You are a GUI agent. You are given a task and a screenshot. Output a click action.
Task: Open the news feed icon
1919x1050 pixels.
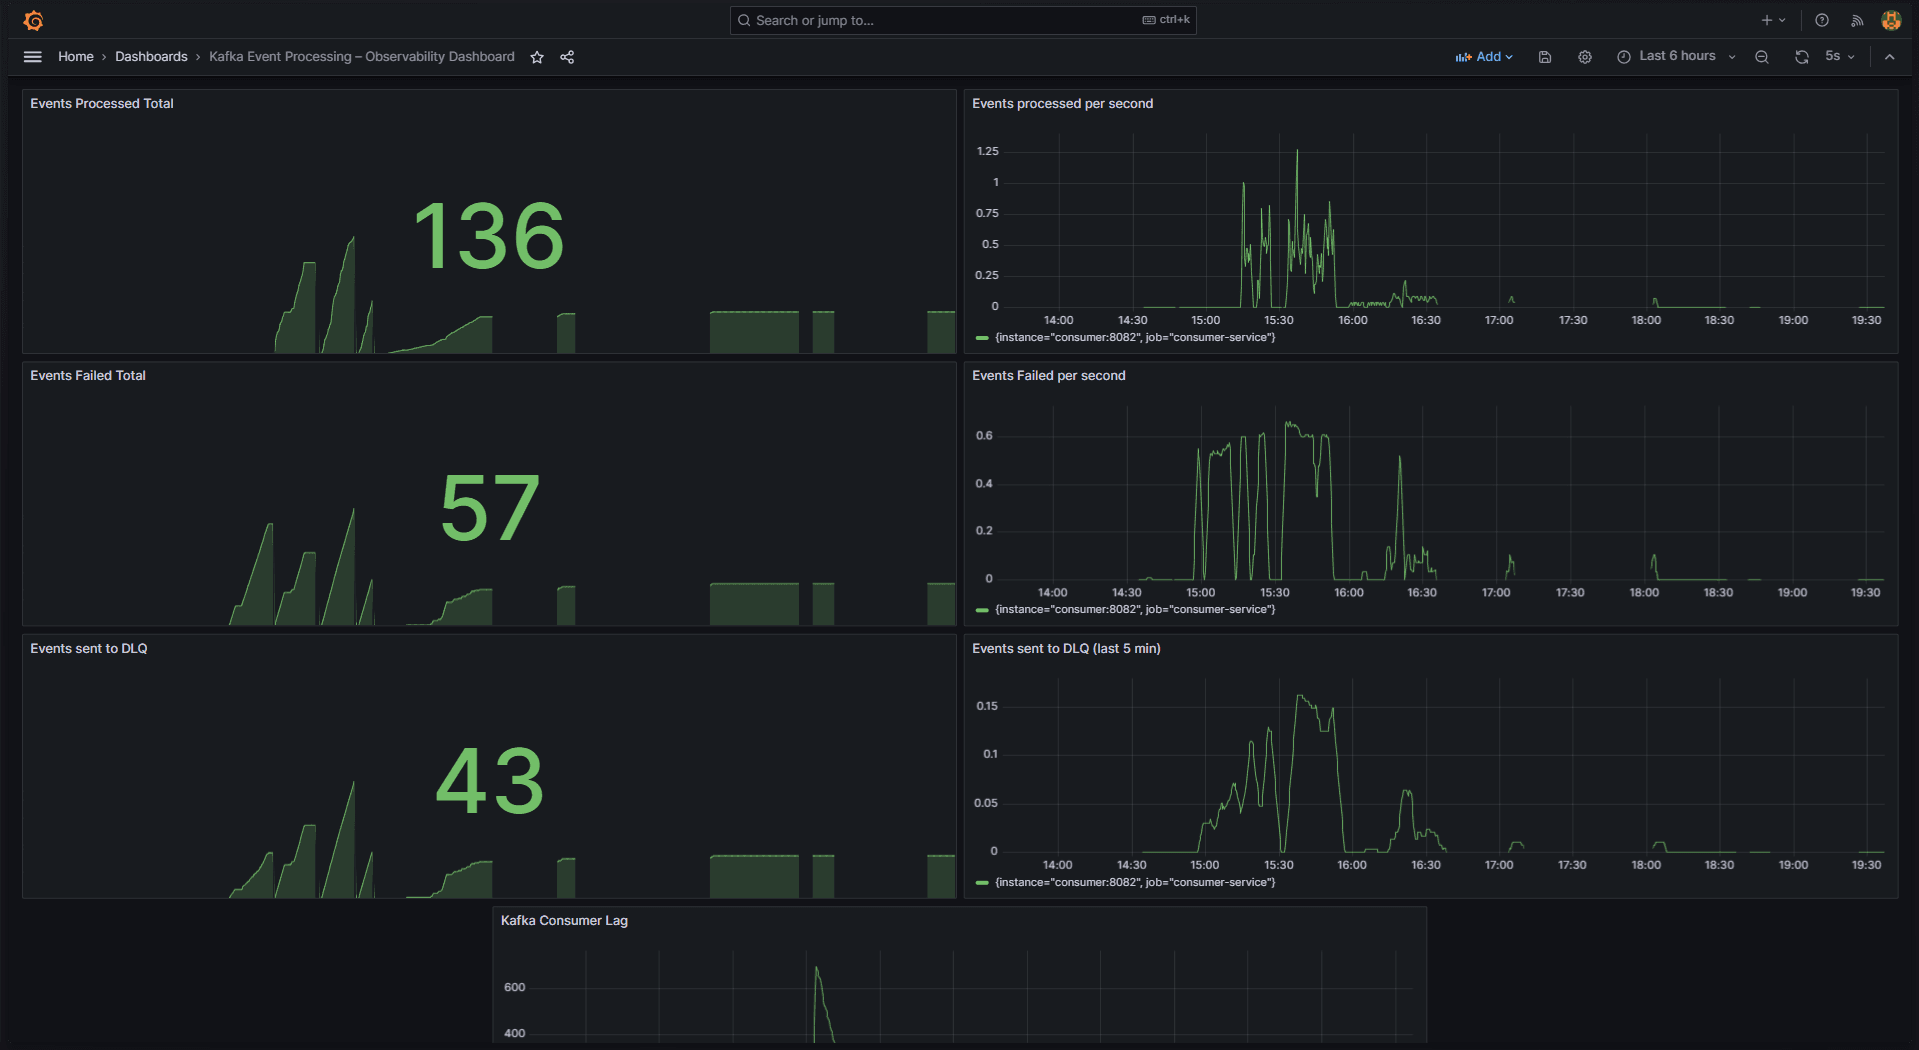(x=1857, y=20)
